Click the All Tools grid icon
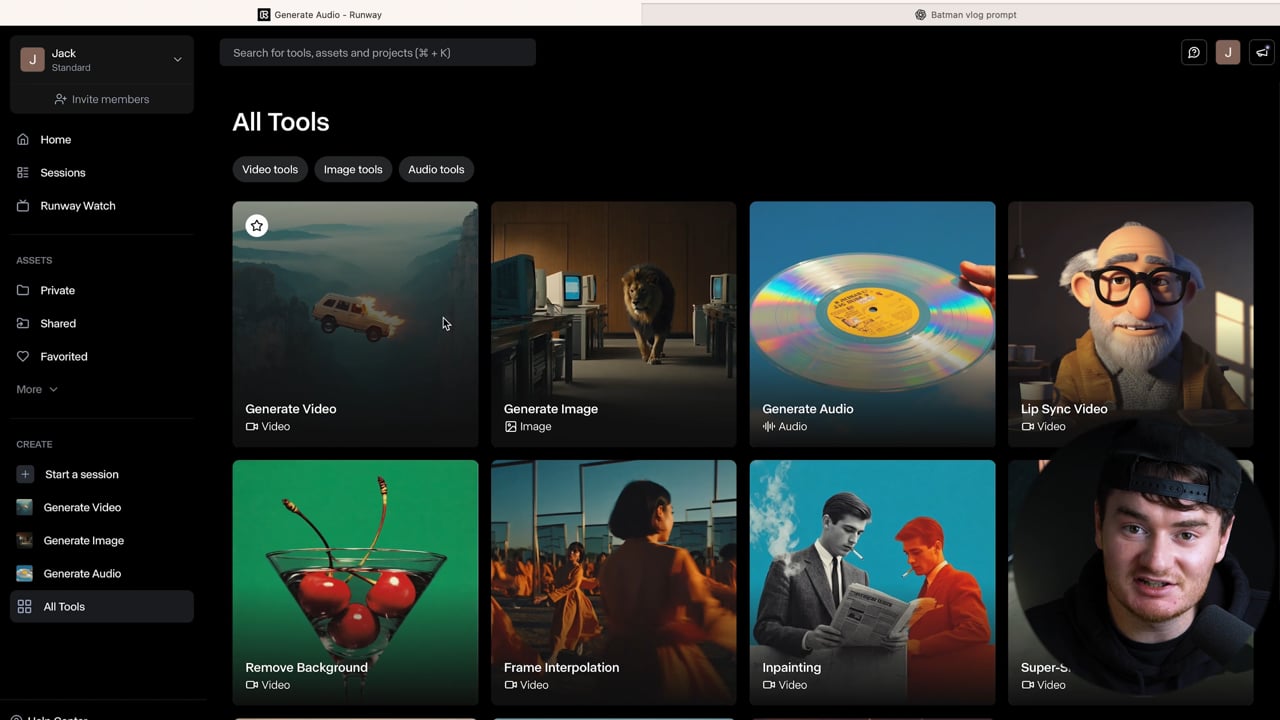The image size is (1280, 720). coord(25,606)
